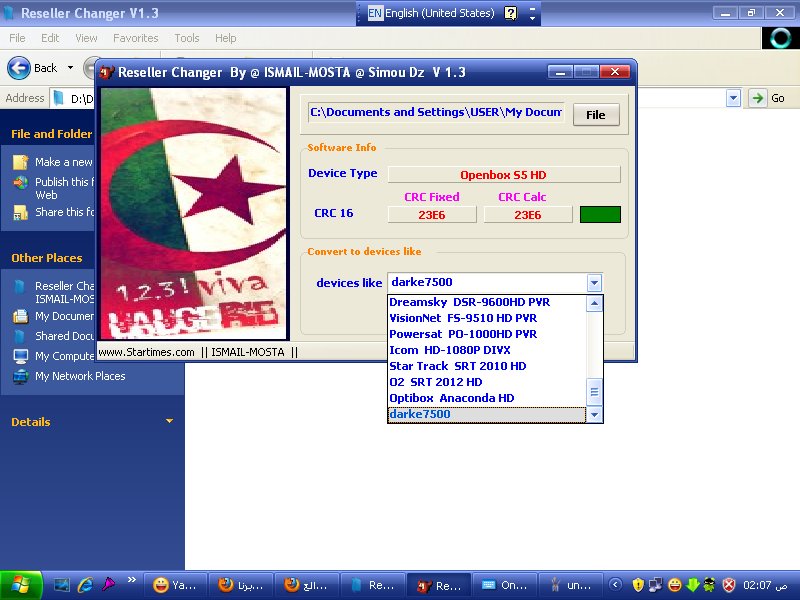Open the Help menu in Explorer

(x=226, y=38)
